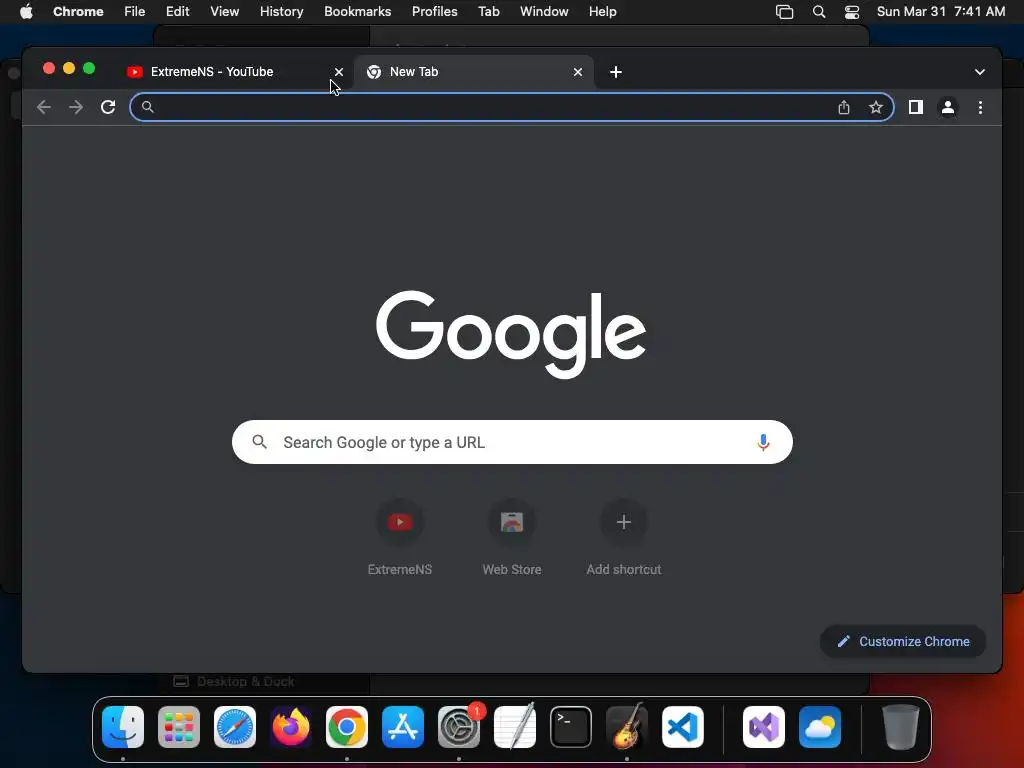Open TextEdit from the Dock
This screenshot has width=1024, height=768.
(515, 727)
